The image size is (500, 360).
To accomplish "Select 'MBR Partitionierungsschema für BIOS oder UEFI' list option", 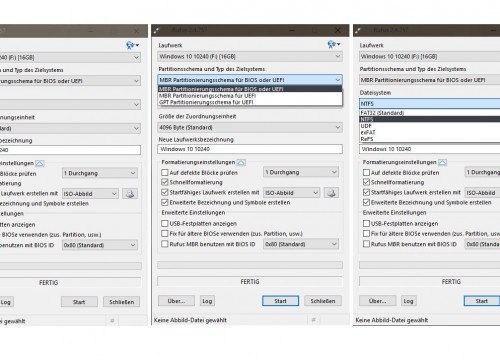I will [250, 89].
